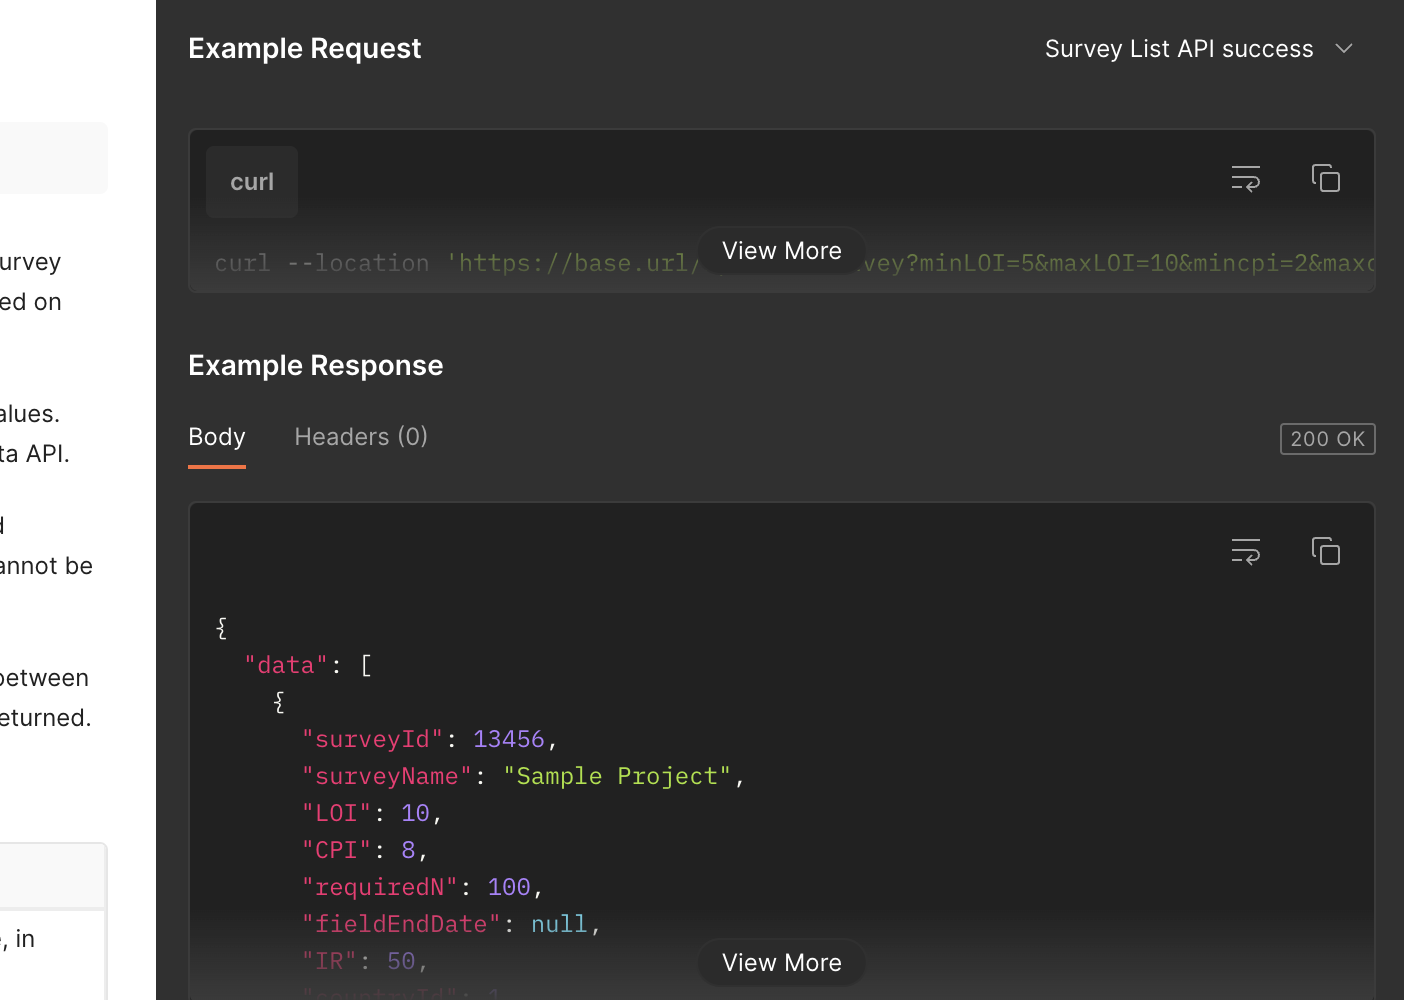Click the 200 OK status badge
The image size is (1404, 1000).
[x=1328, y=439]
